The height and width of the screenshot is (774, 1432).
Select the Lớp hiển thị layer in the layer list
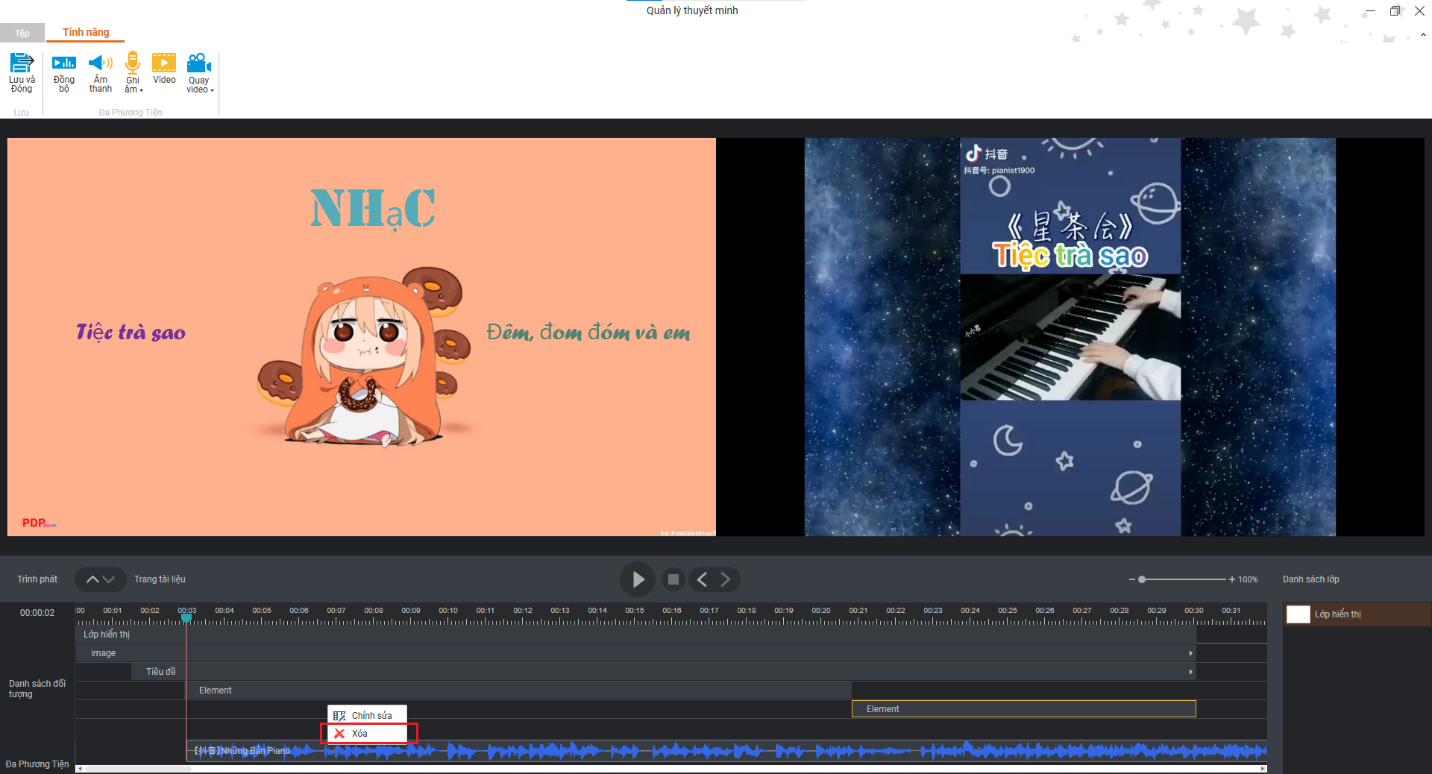click(1358, 614)
